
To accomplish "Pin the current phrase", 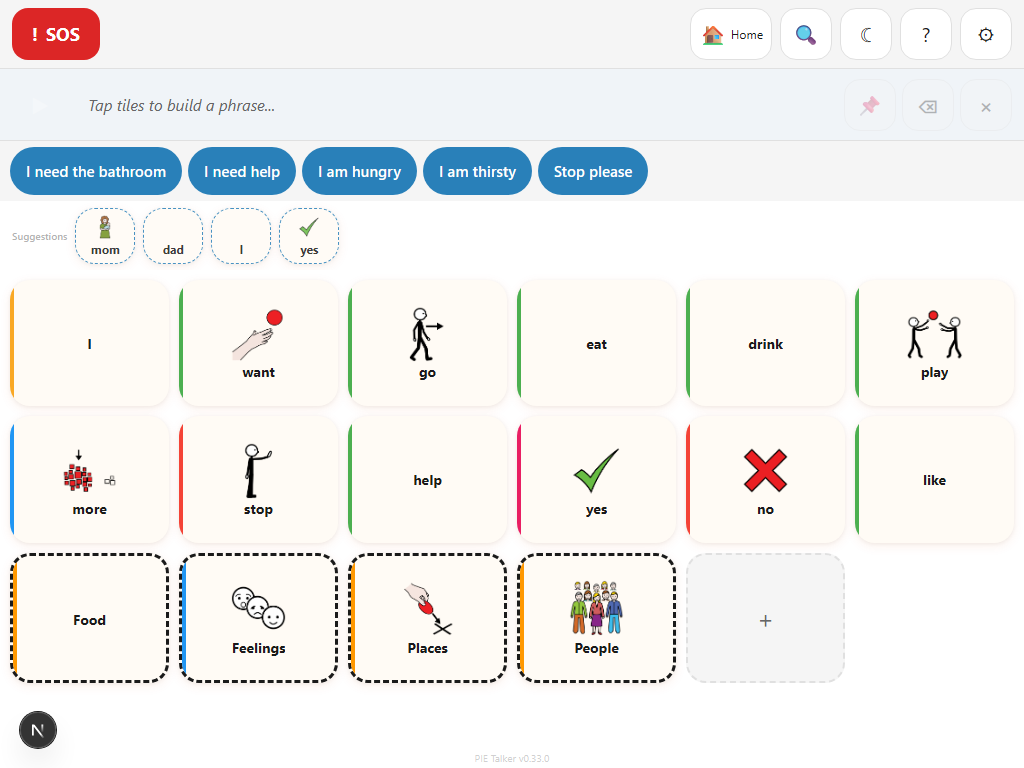I will pyautogui.click(x=869, y=106).
